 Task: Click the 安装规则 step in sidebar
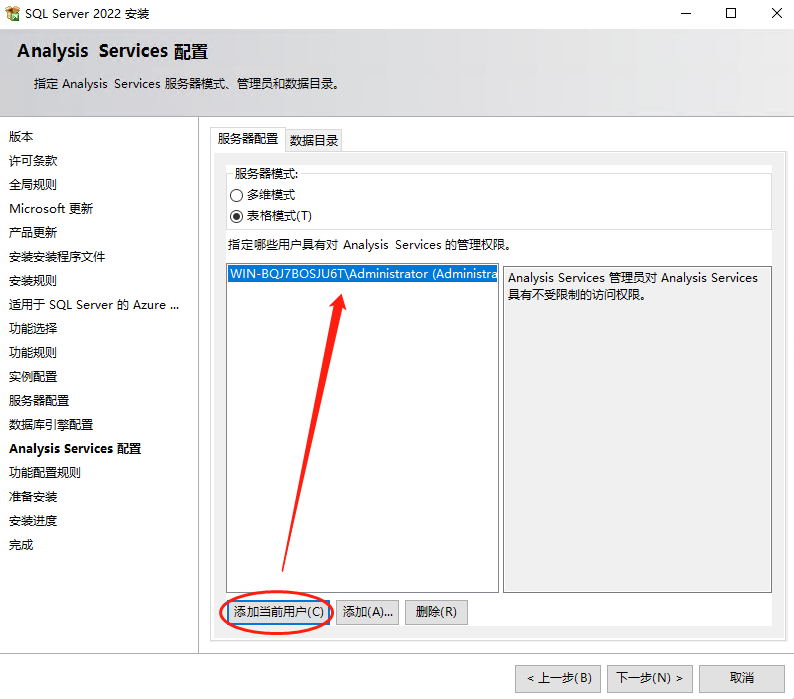33,281
